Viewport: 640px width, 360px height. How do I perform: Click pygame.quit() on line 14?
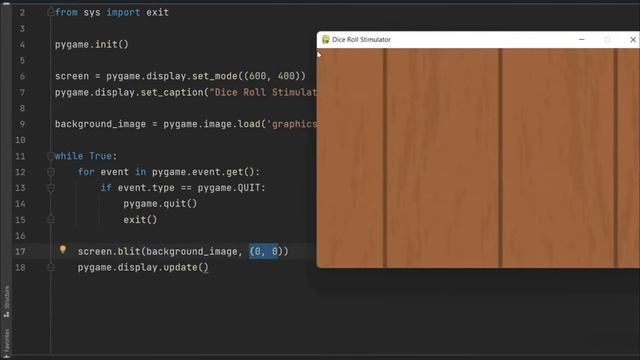[160, 203]
